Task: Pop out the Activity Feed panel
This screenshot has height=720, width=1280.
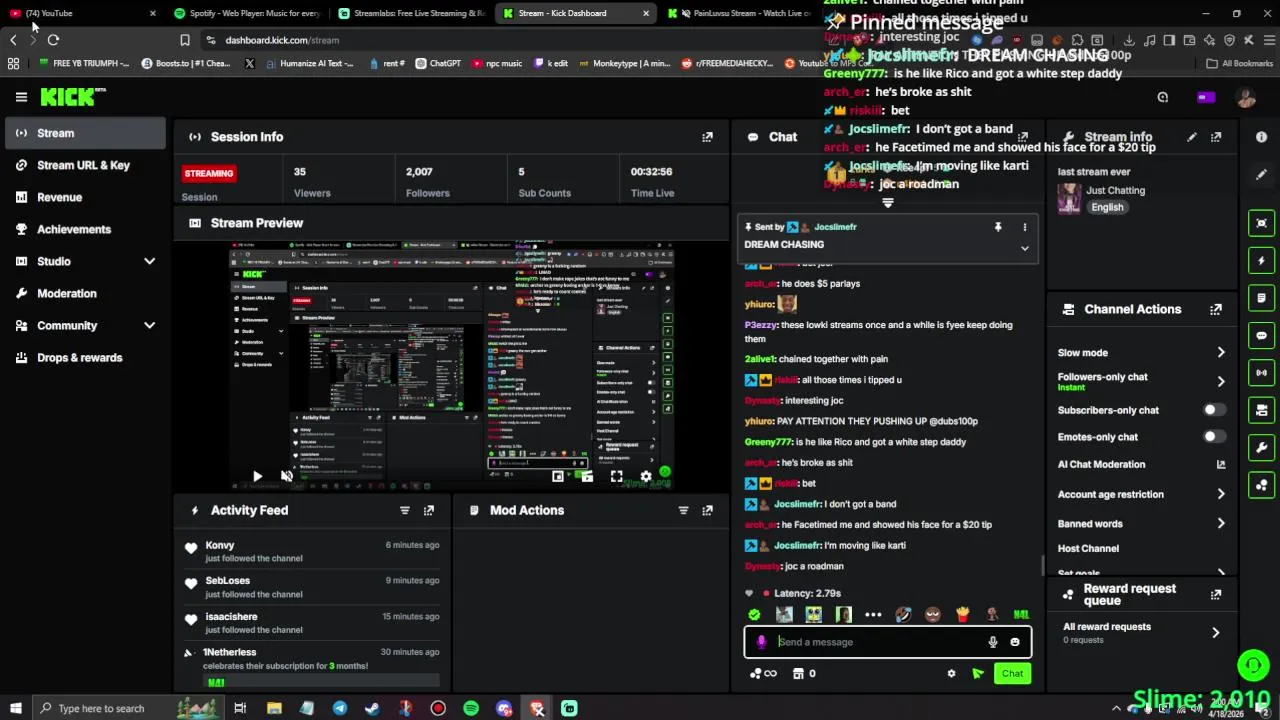Action: point(429,510)
